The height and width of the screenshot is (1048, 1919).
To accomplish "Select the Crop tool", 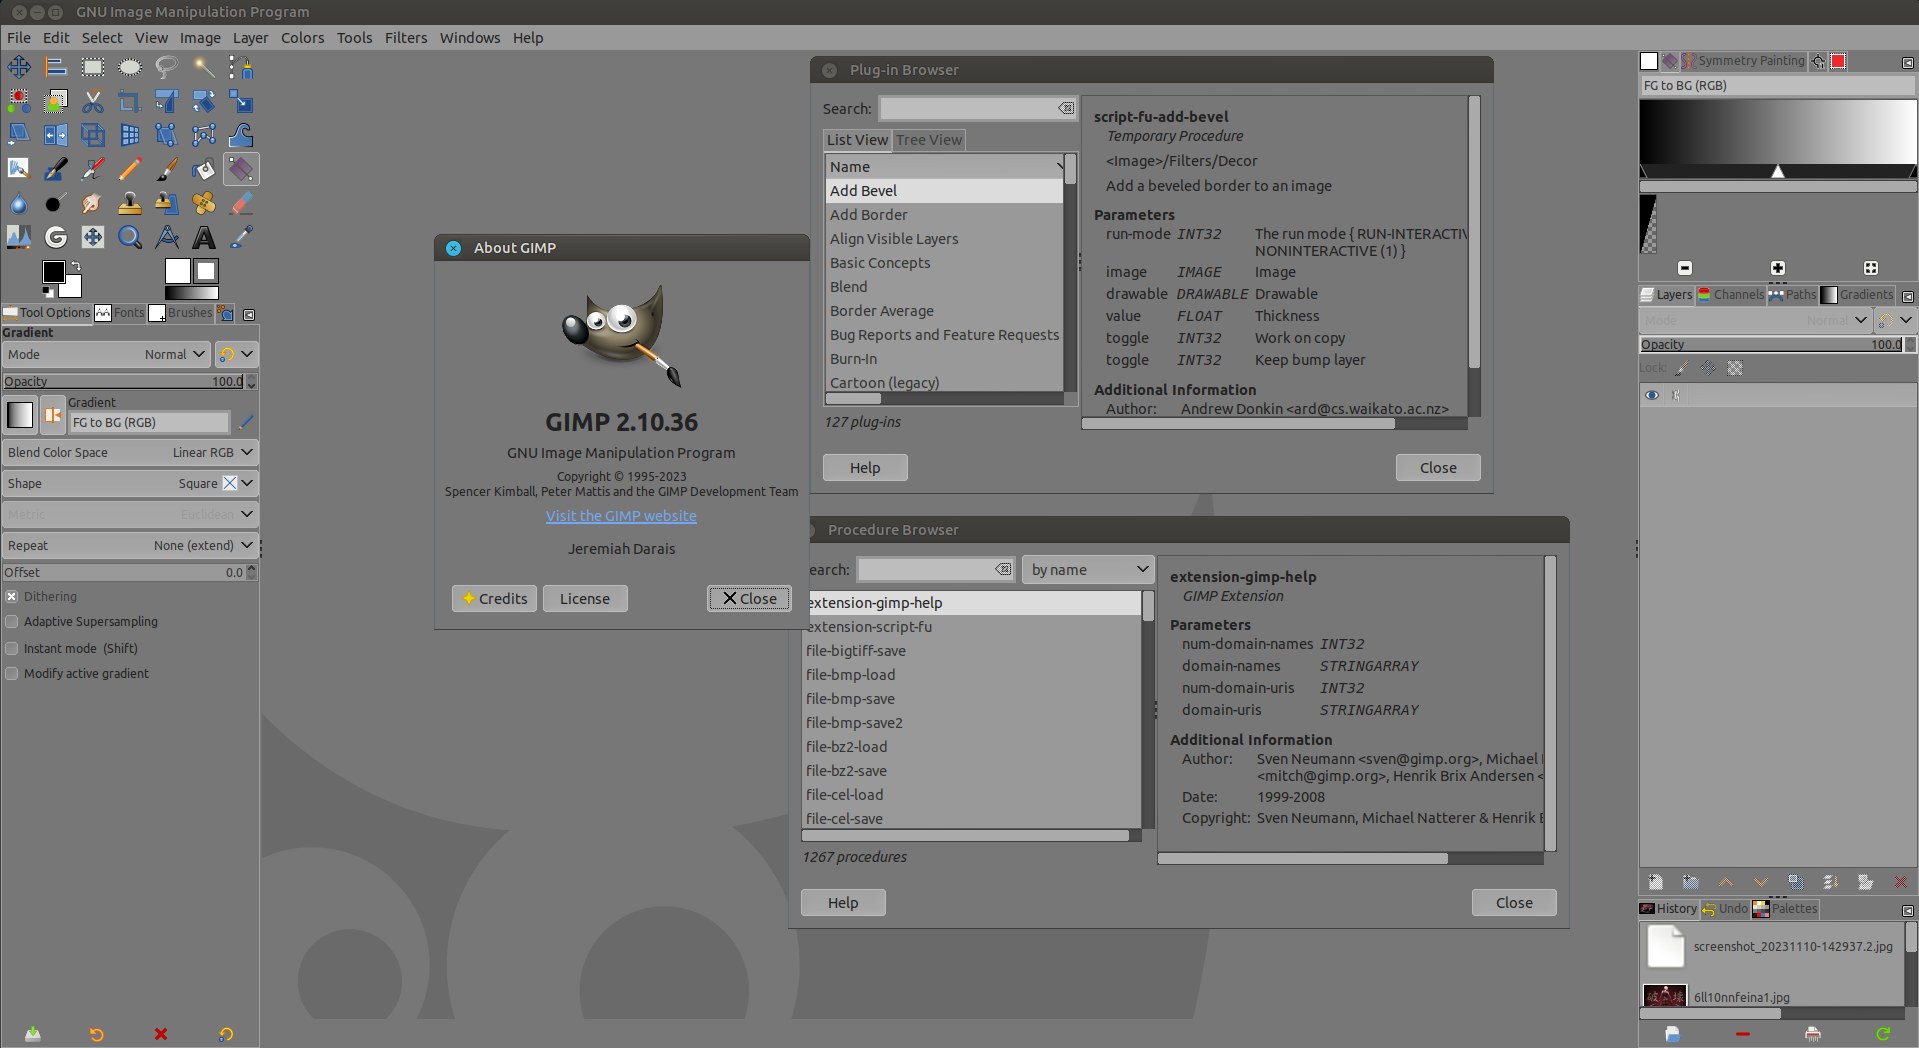I will coord(130,101).
